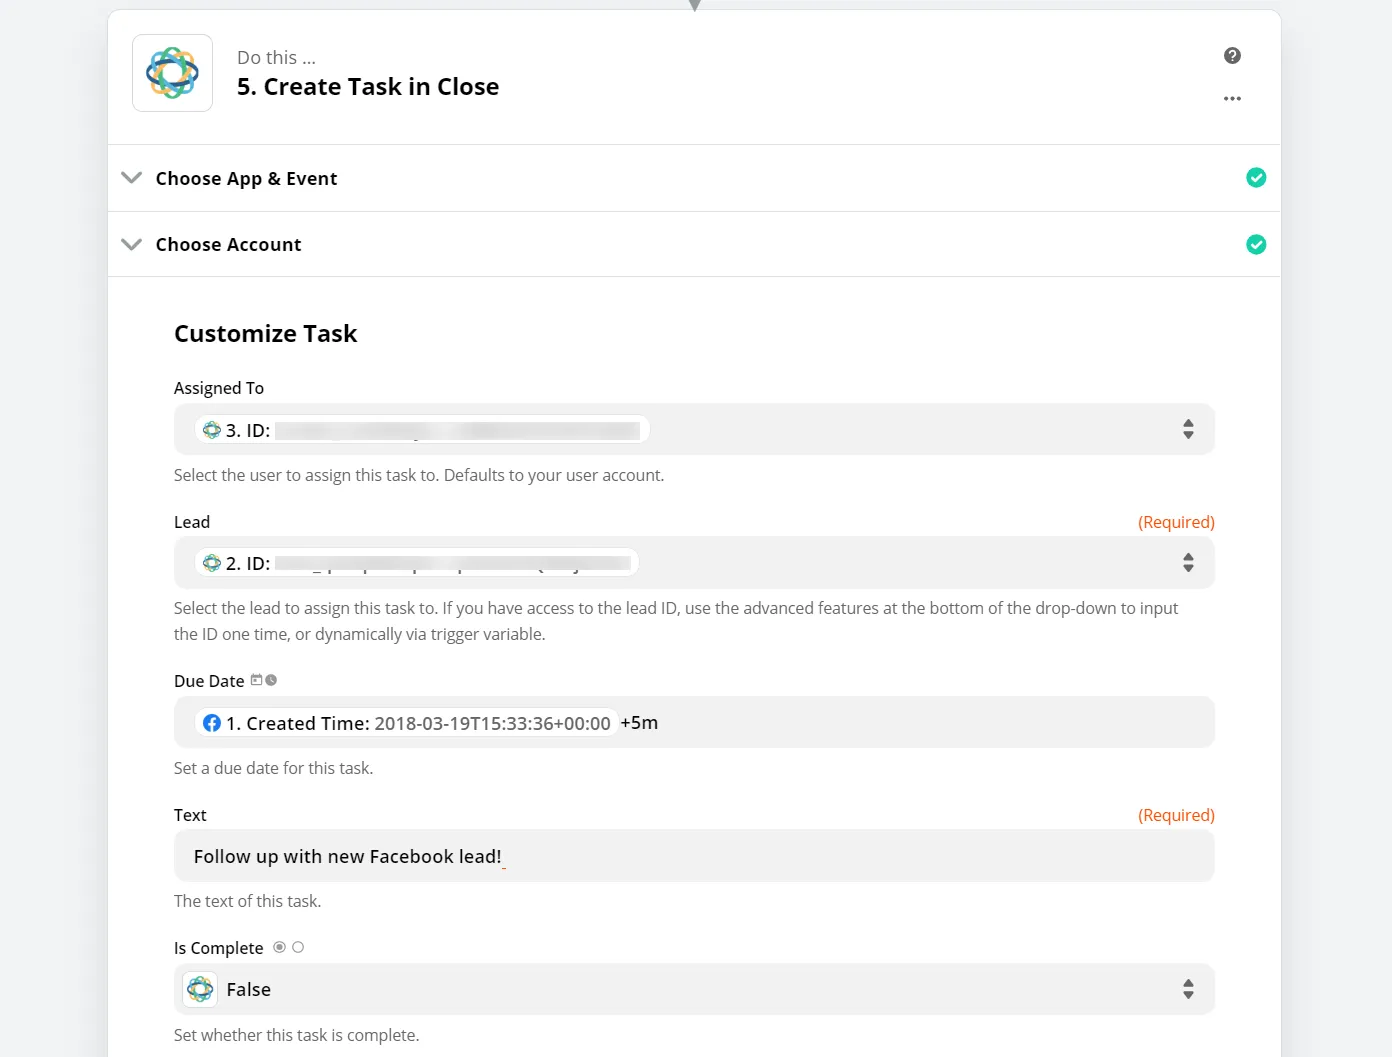This screenshot has height=1057, width=1392.
Task: Click the clock icon beside Due Date
Action: click(x=271, y=680)
